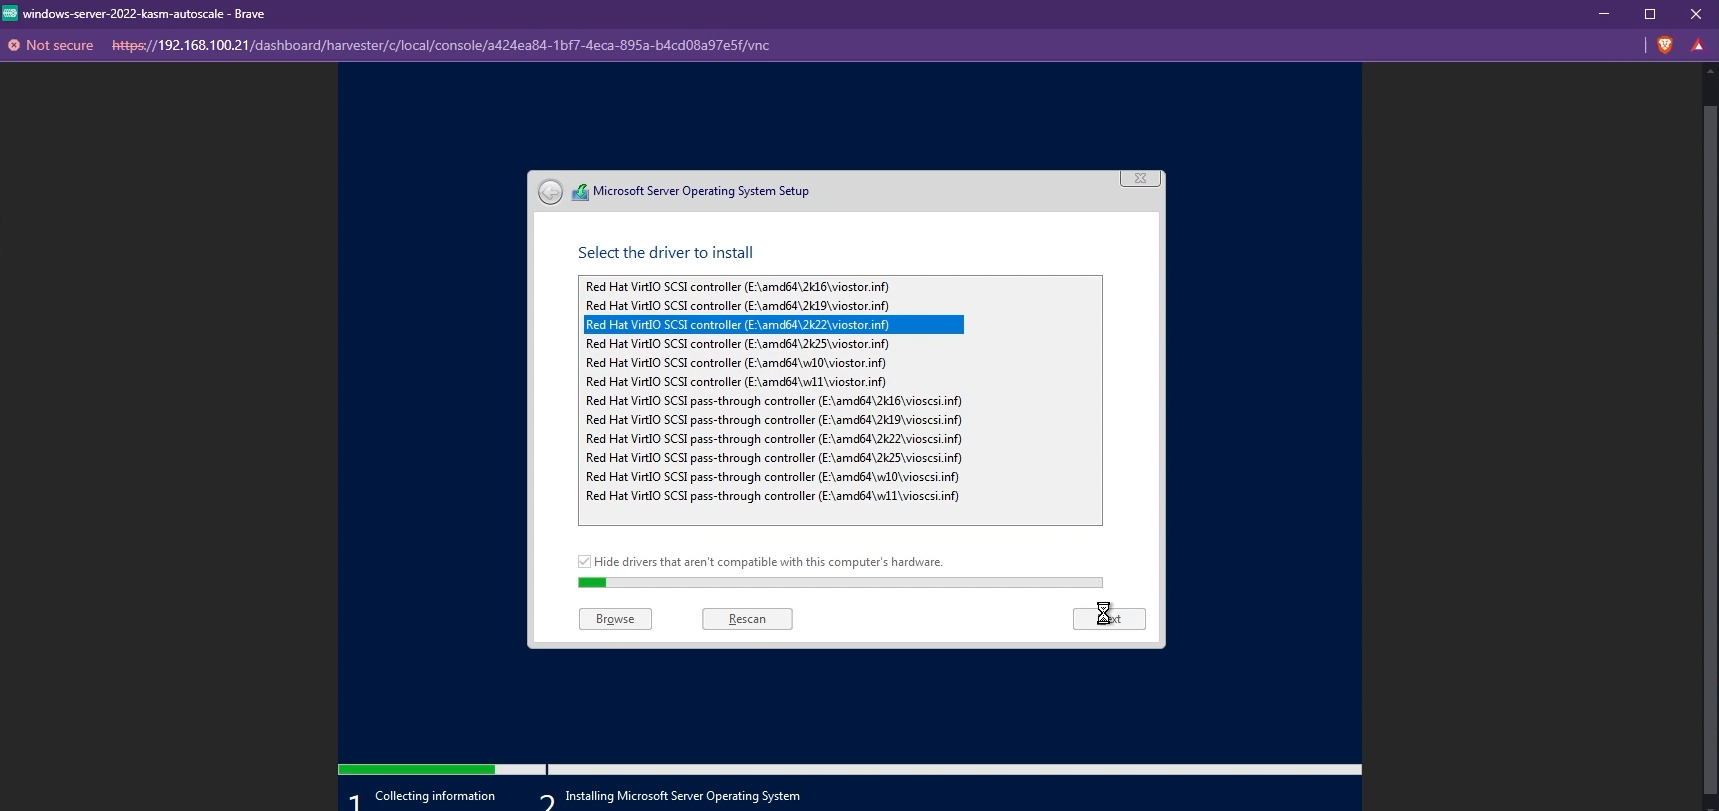Select SCSI controller 2k25 viostor.inf driver
Screen dimensions: 1719x811
click(x=737, y=344)
